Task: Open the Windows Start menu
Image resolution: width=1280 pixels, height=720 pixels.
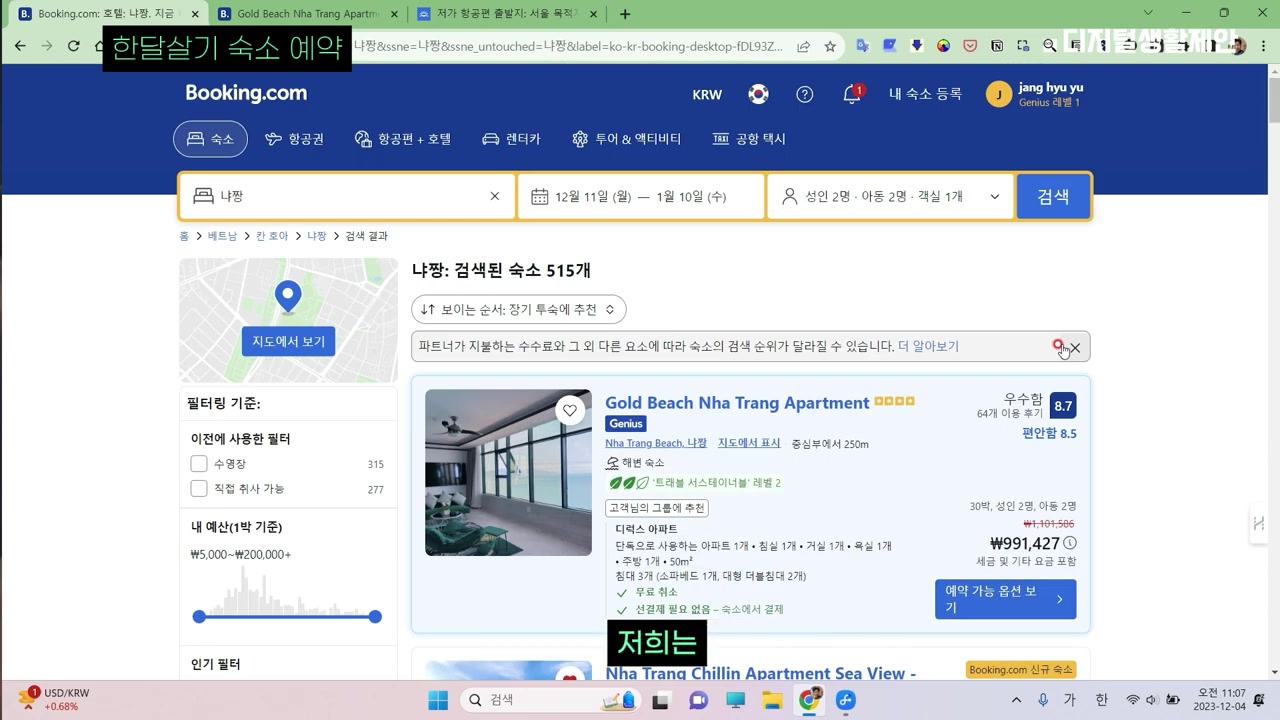Action: tap(438, 700)
